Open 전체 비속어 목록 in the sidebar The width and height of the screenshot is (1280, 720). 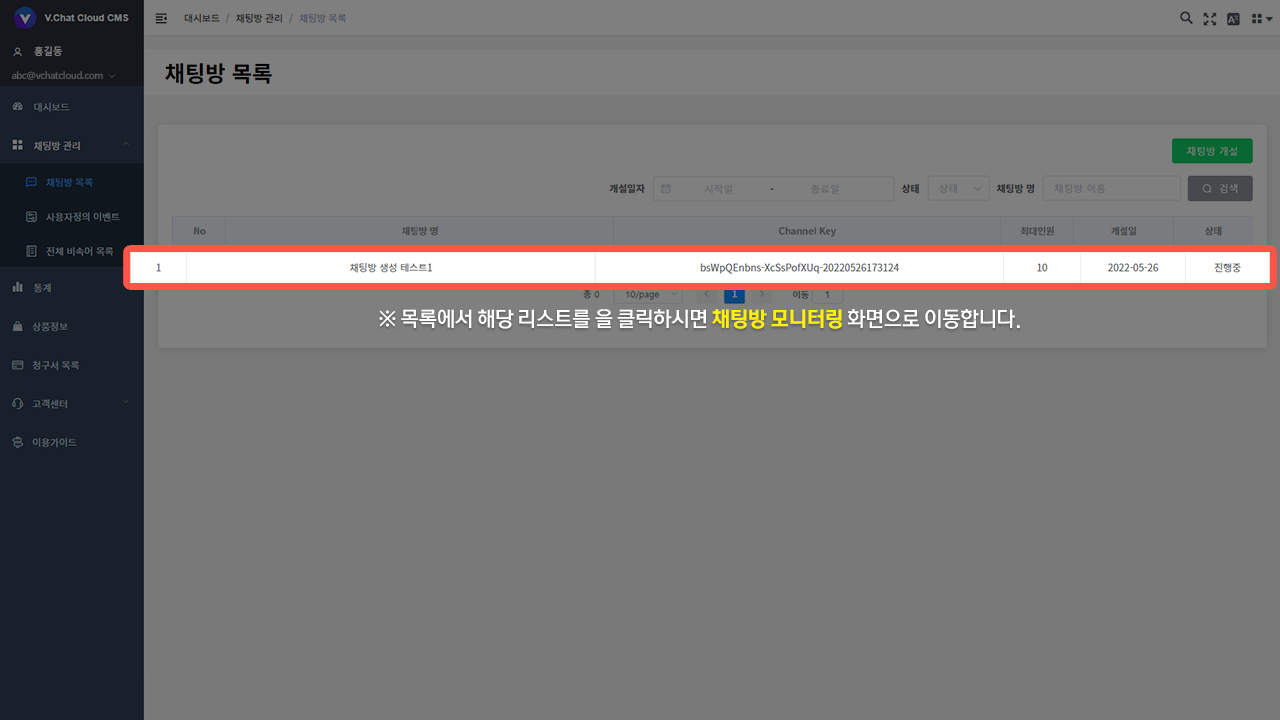click(72, 250)
